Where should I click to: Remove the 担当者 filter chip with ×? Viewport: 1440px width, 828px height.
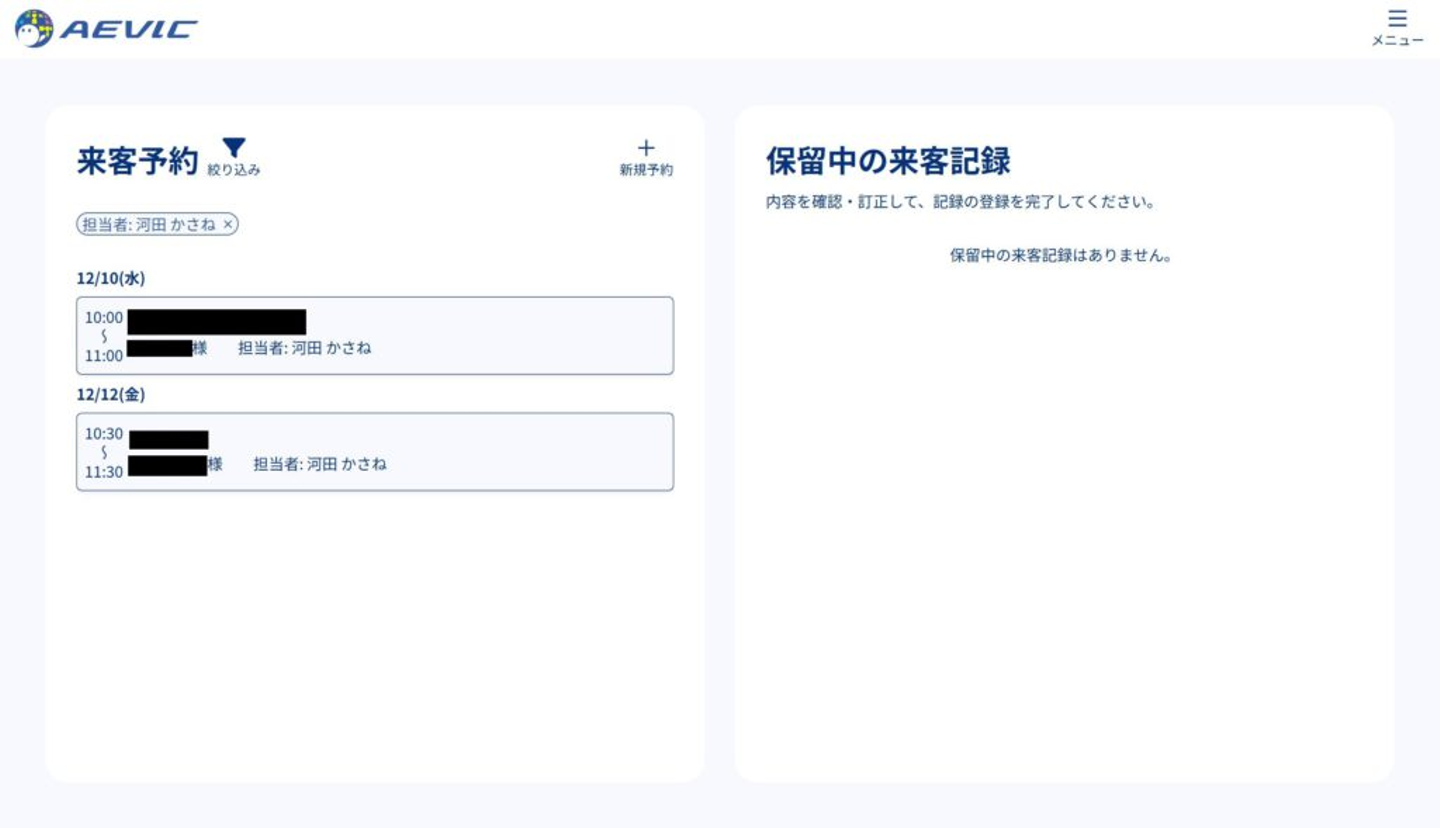point(228,225)
